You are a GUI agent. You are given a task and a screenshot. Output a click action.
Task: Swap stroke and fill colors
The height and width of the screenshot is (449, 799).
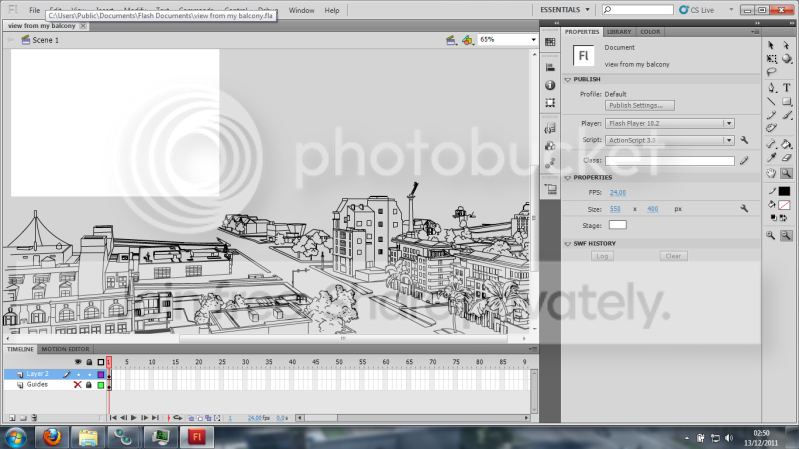[x=784, y=218]
